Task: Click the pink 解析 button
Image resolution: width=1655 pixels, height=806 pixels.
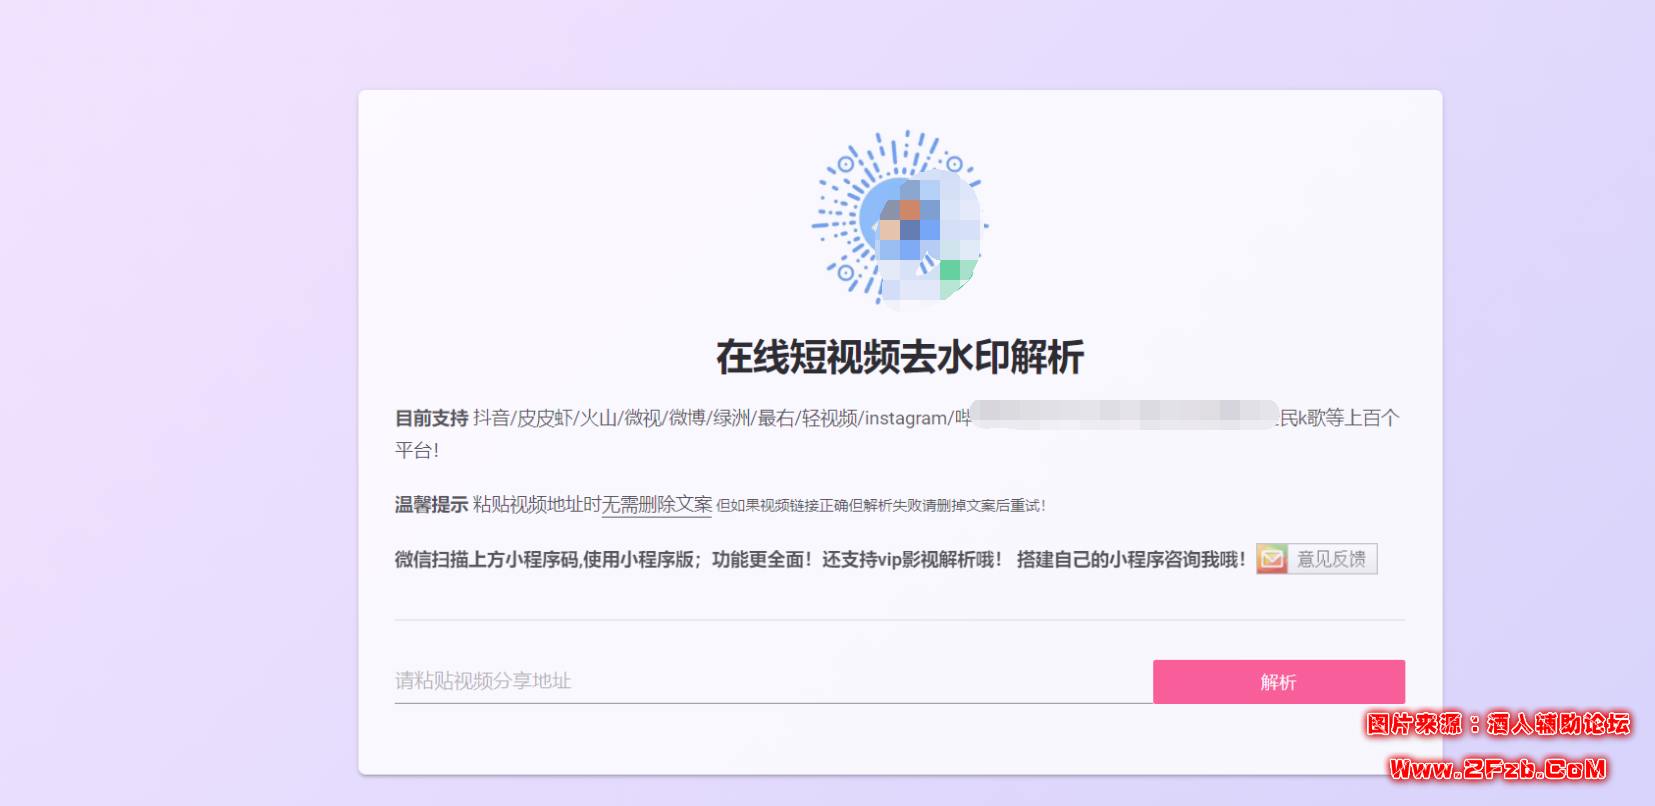Action: click(1278, 681)
